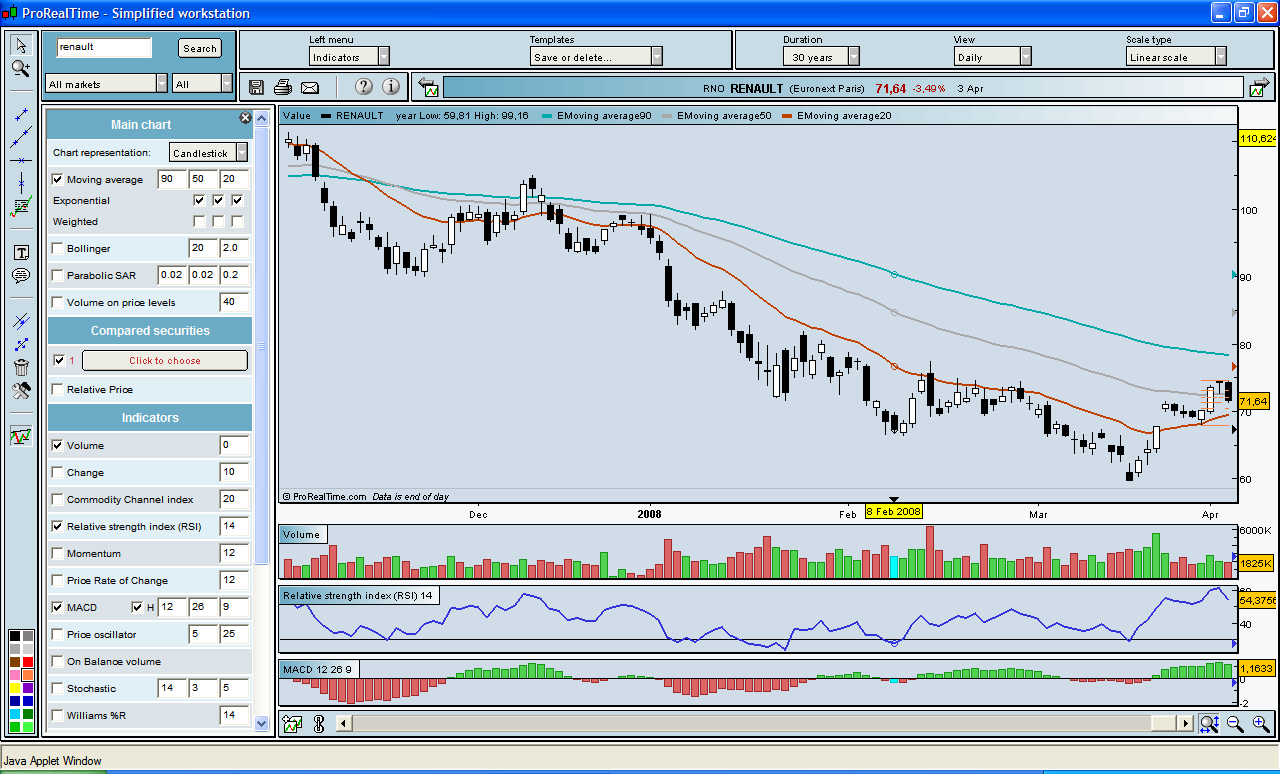Select the arrow pointer tool
This screenshot has height=774, width=1280.
(21, 45)
